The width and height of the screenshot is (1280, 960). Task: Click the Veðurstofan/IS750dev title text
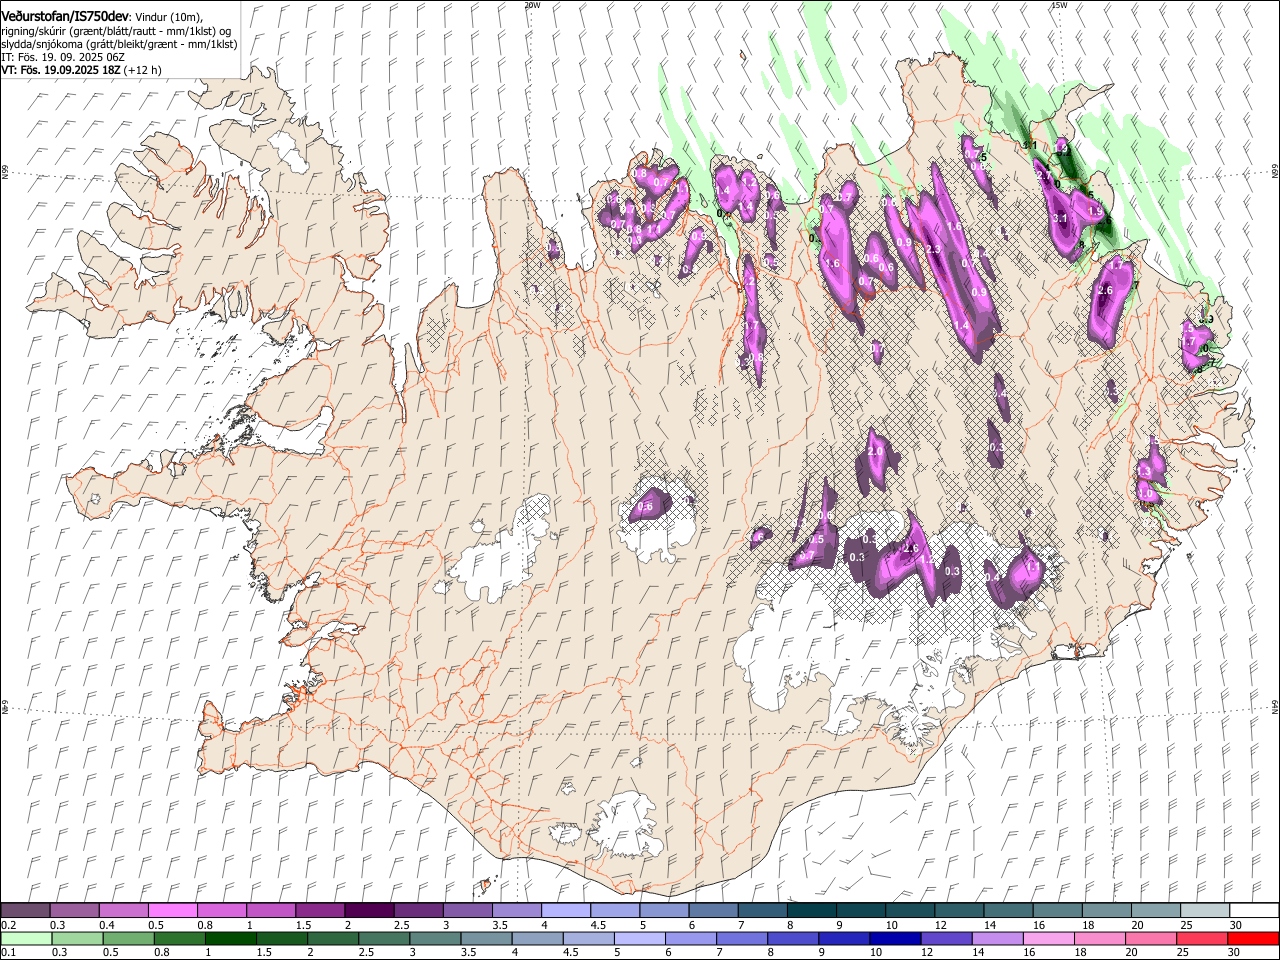(x=65, y=15)
